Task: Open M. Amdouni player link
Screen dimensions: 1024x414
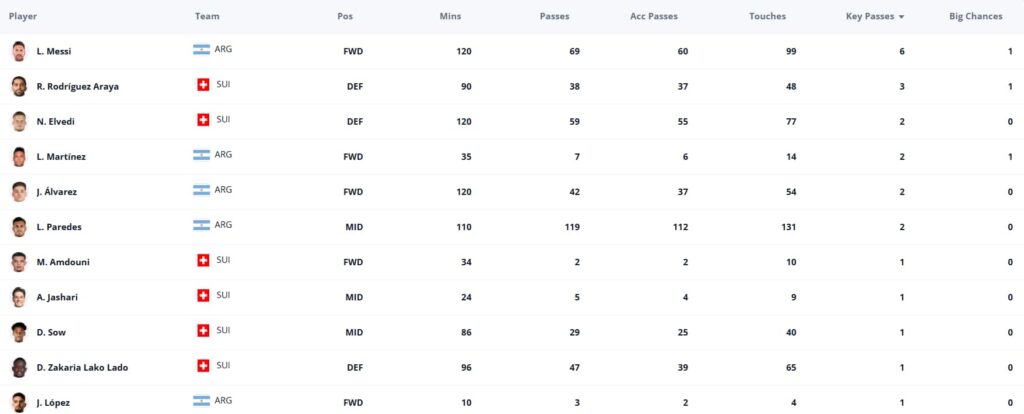Action: tap(63, 262)
